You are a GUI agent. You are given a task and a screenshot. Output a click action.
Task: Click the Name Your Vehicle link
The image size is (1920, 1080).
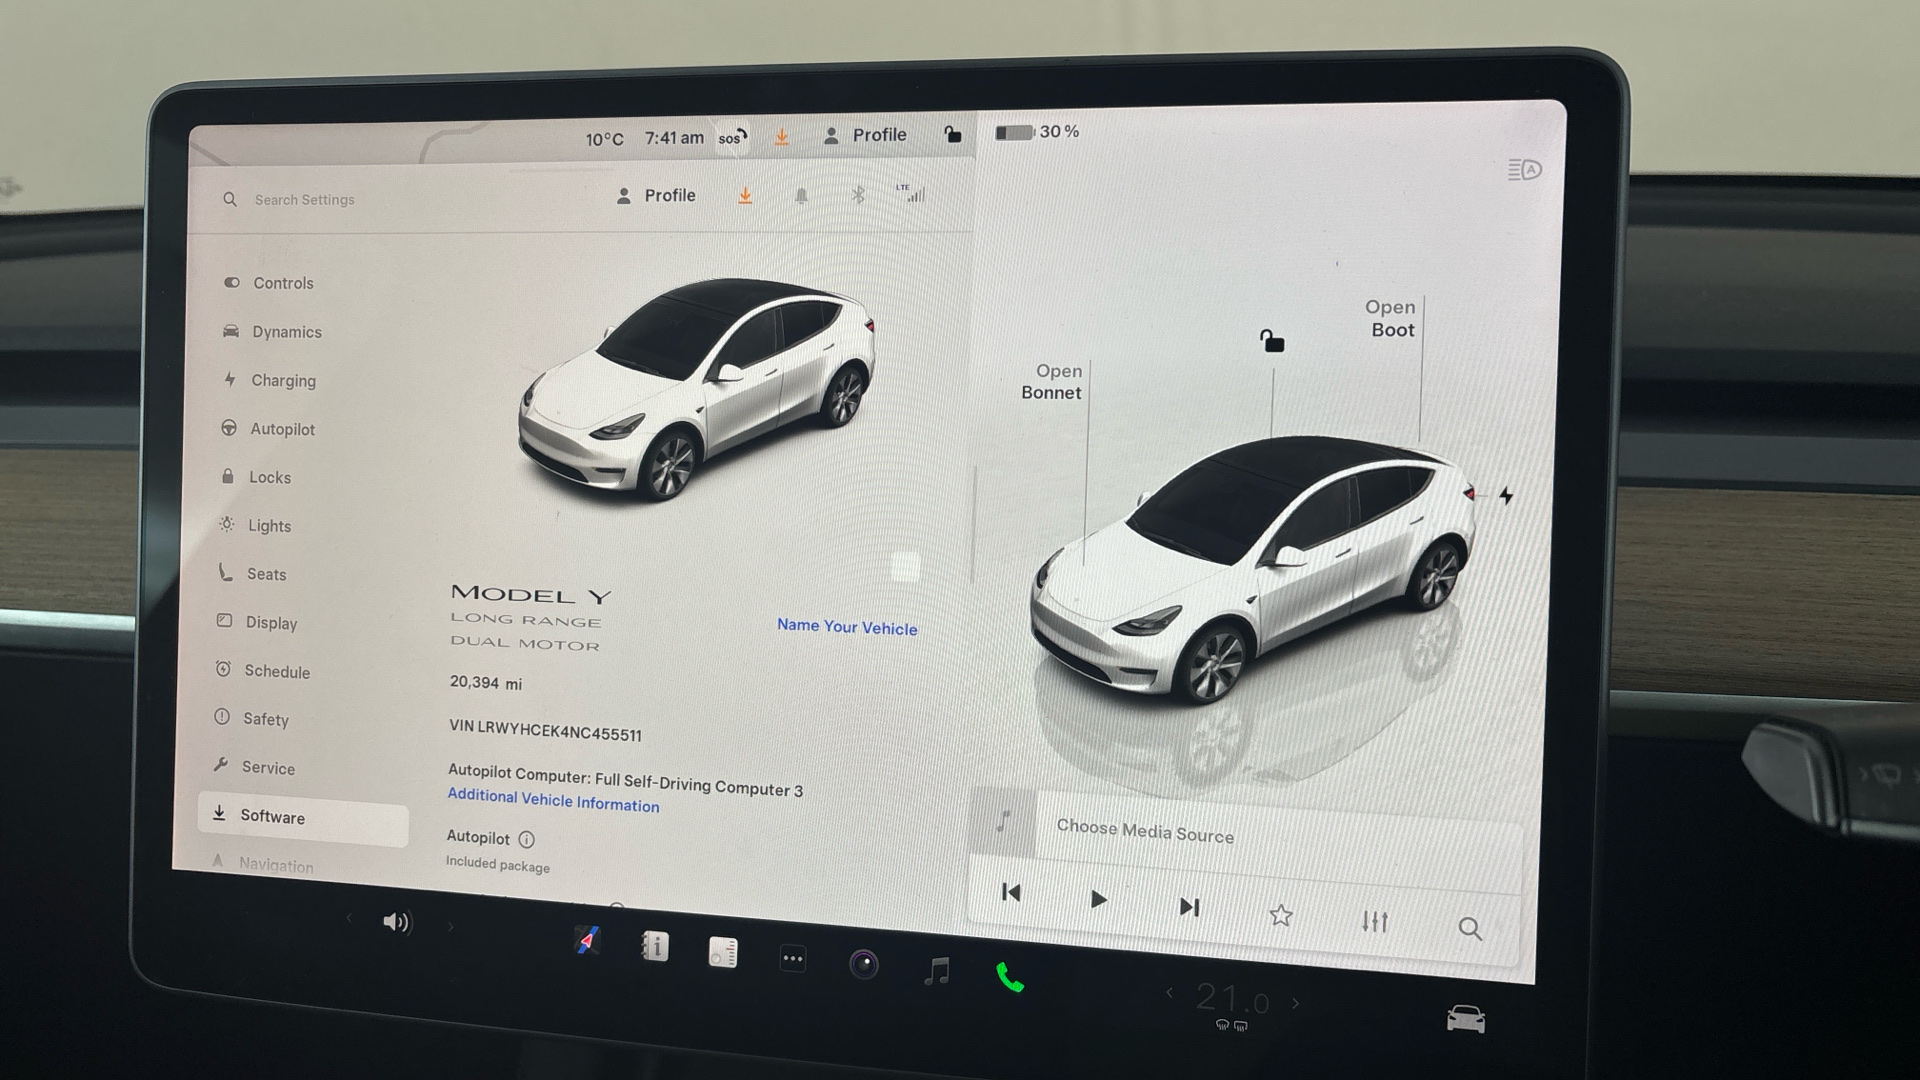[x=846, y=627]
